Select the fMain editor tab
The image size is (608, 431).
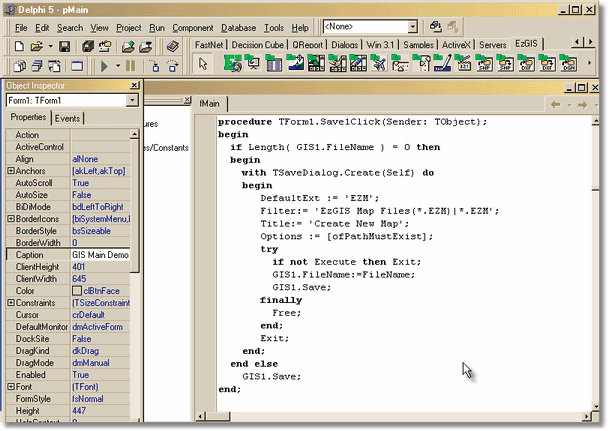click(210, 104)
